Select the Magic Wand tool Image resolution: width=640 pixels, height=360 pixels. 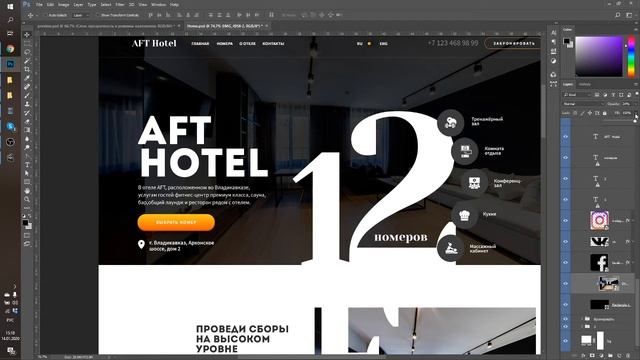[x=27, y=61]
